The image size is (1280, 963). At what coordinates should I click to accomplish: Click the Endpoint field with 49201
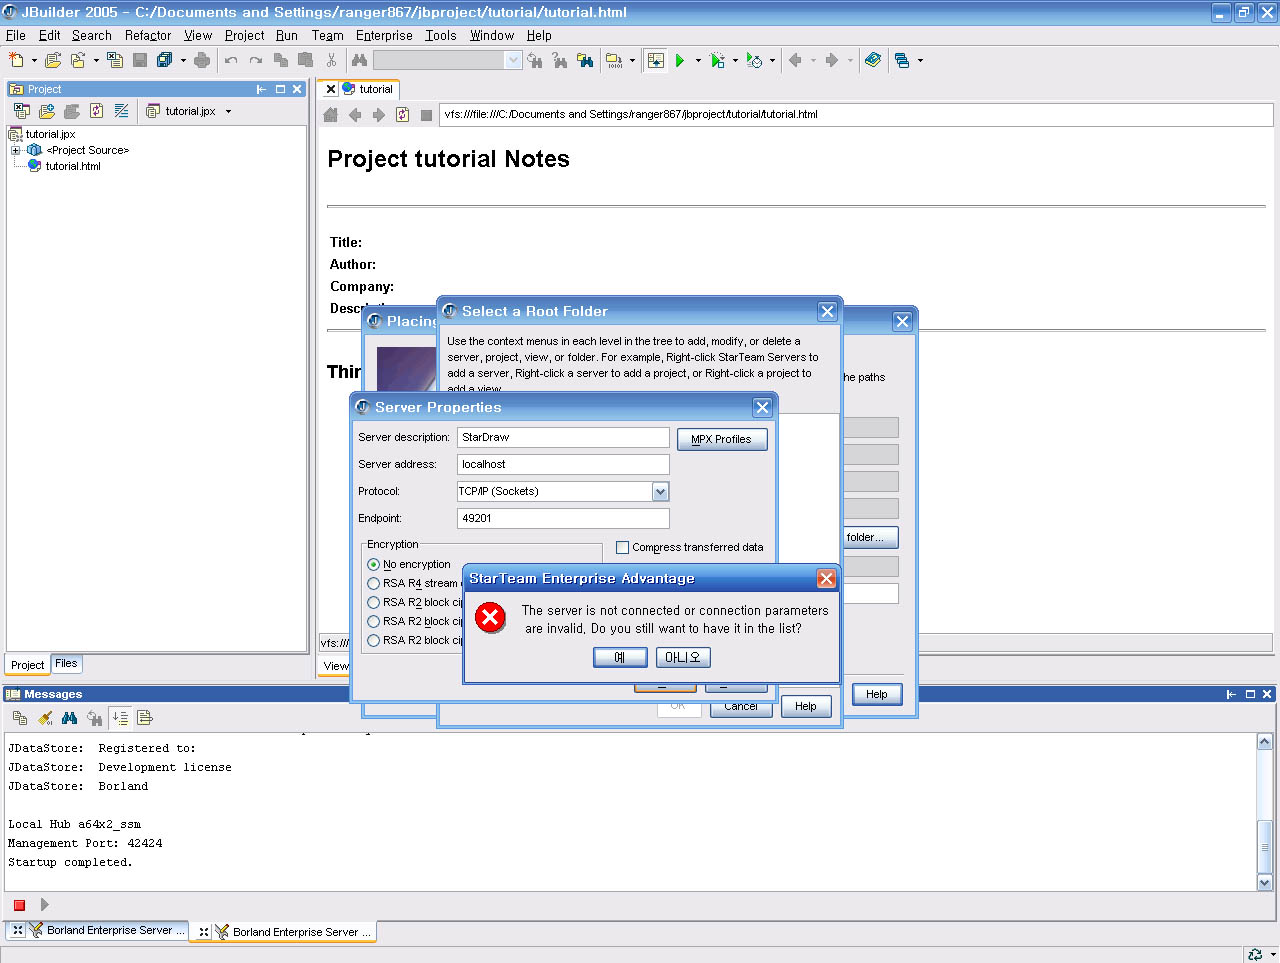pyautogui.click(x=563, y=519)
